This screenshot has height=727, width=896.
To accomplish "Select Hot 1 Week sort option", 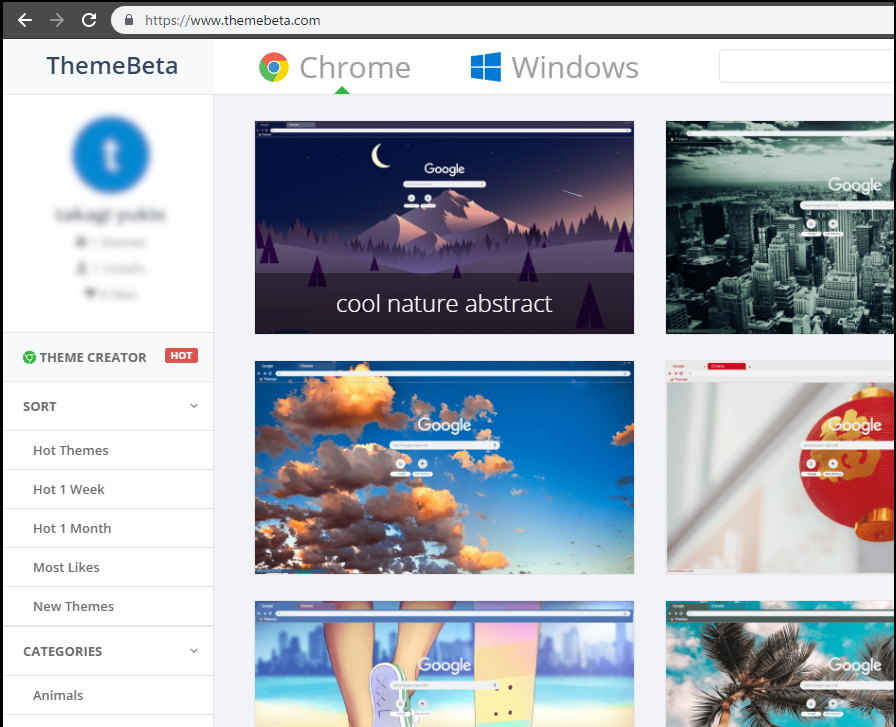I will point(109,489).
